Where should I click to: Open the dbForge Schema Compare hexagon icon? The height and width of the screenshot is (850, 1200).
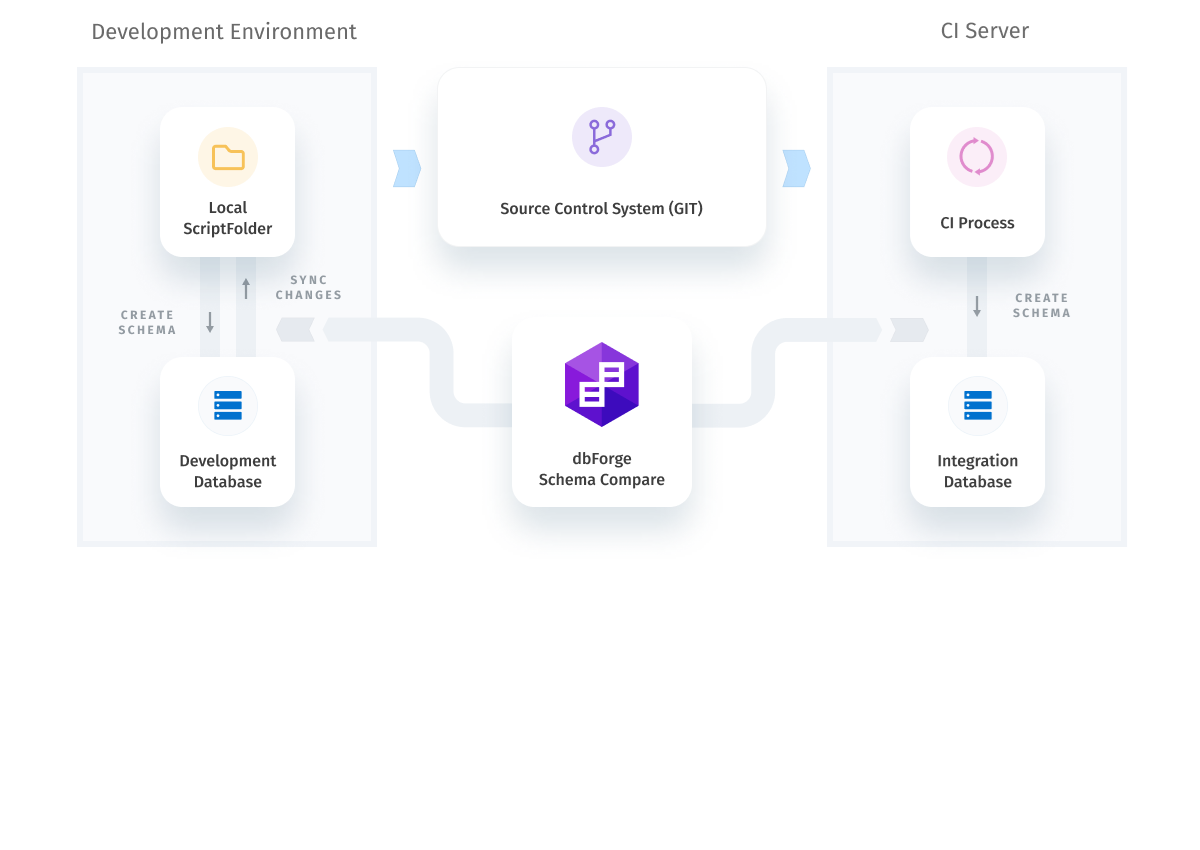[x=601, y=384]
